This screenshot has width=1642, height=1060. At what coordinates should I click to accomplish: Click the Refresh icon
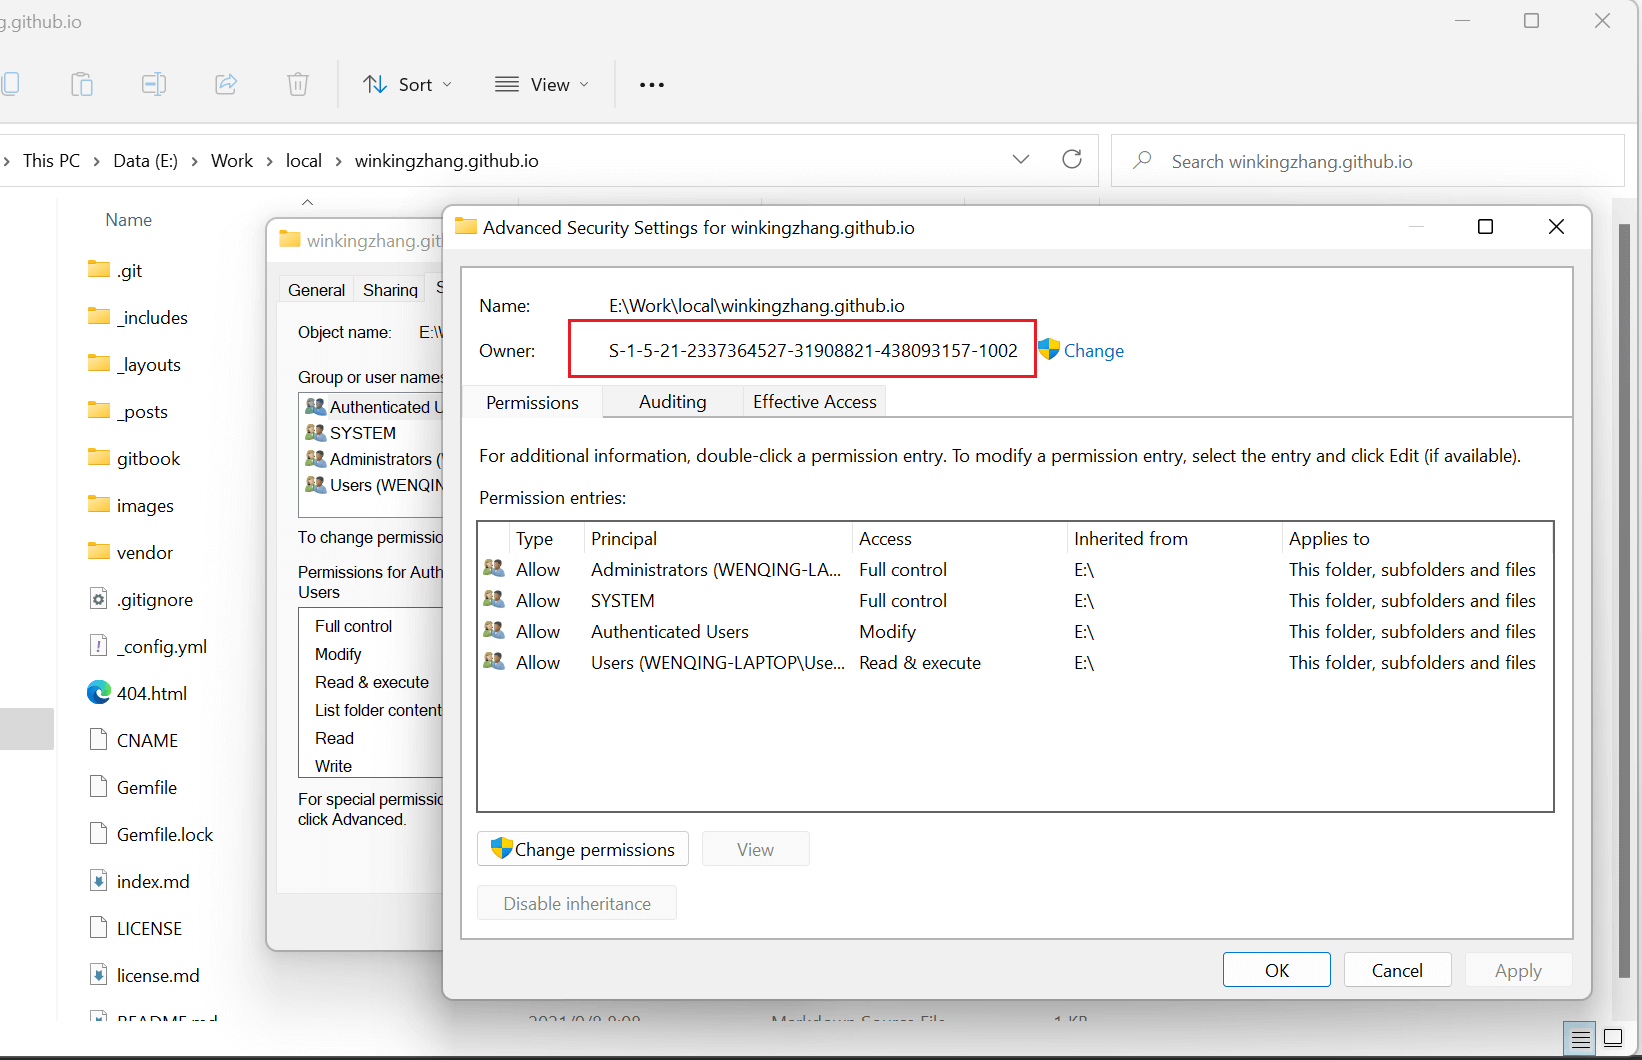click(1072, 160)
